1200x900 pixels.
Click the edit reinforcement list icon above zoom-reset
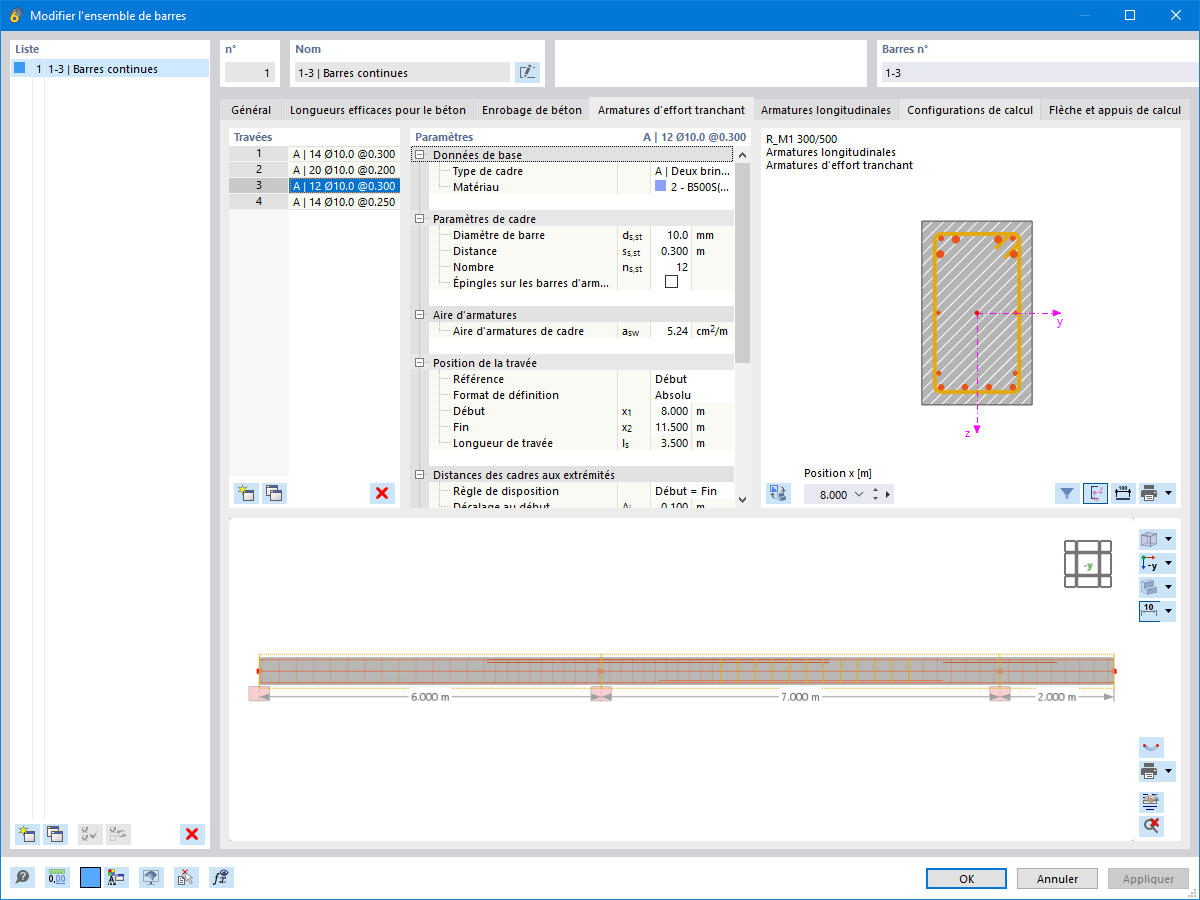click(1151, 801)
